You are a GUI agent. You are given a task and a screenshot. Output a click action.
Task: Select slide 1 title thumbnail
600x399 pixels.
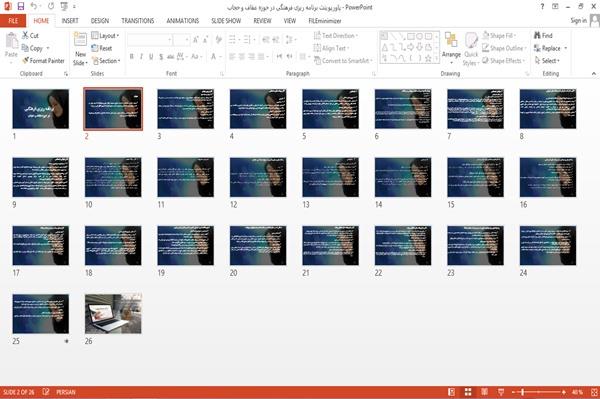(41, 109)
